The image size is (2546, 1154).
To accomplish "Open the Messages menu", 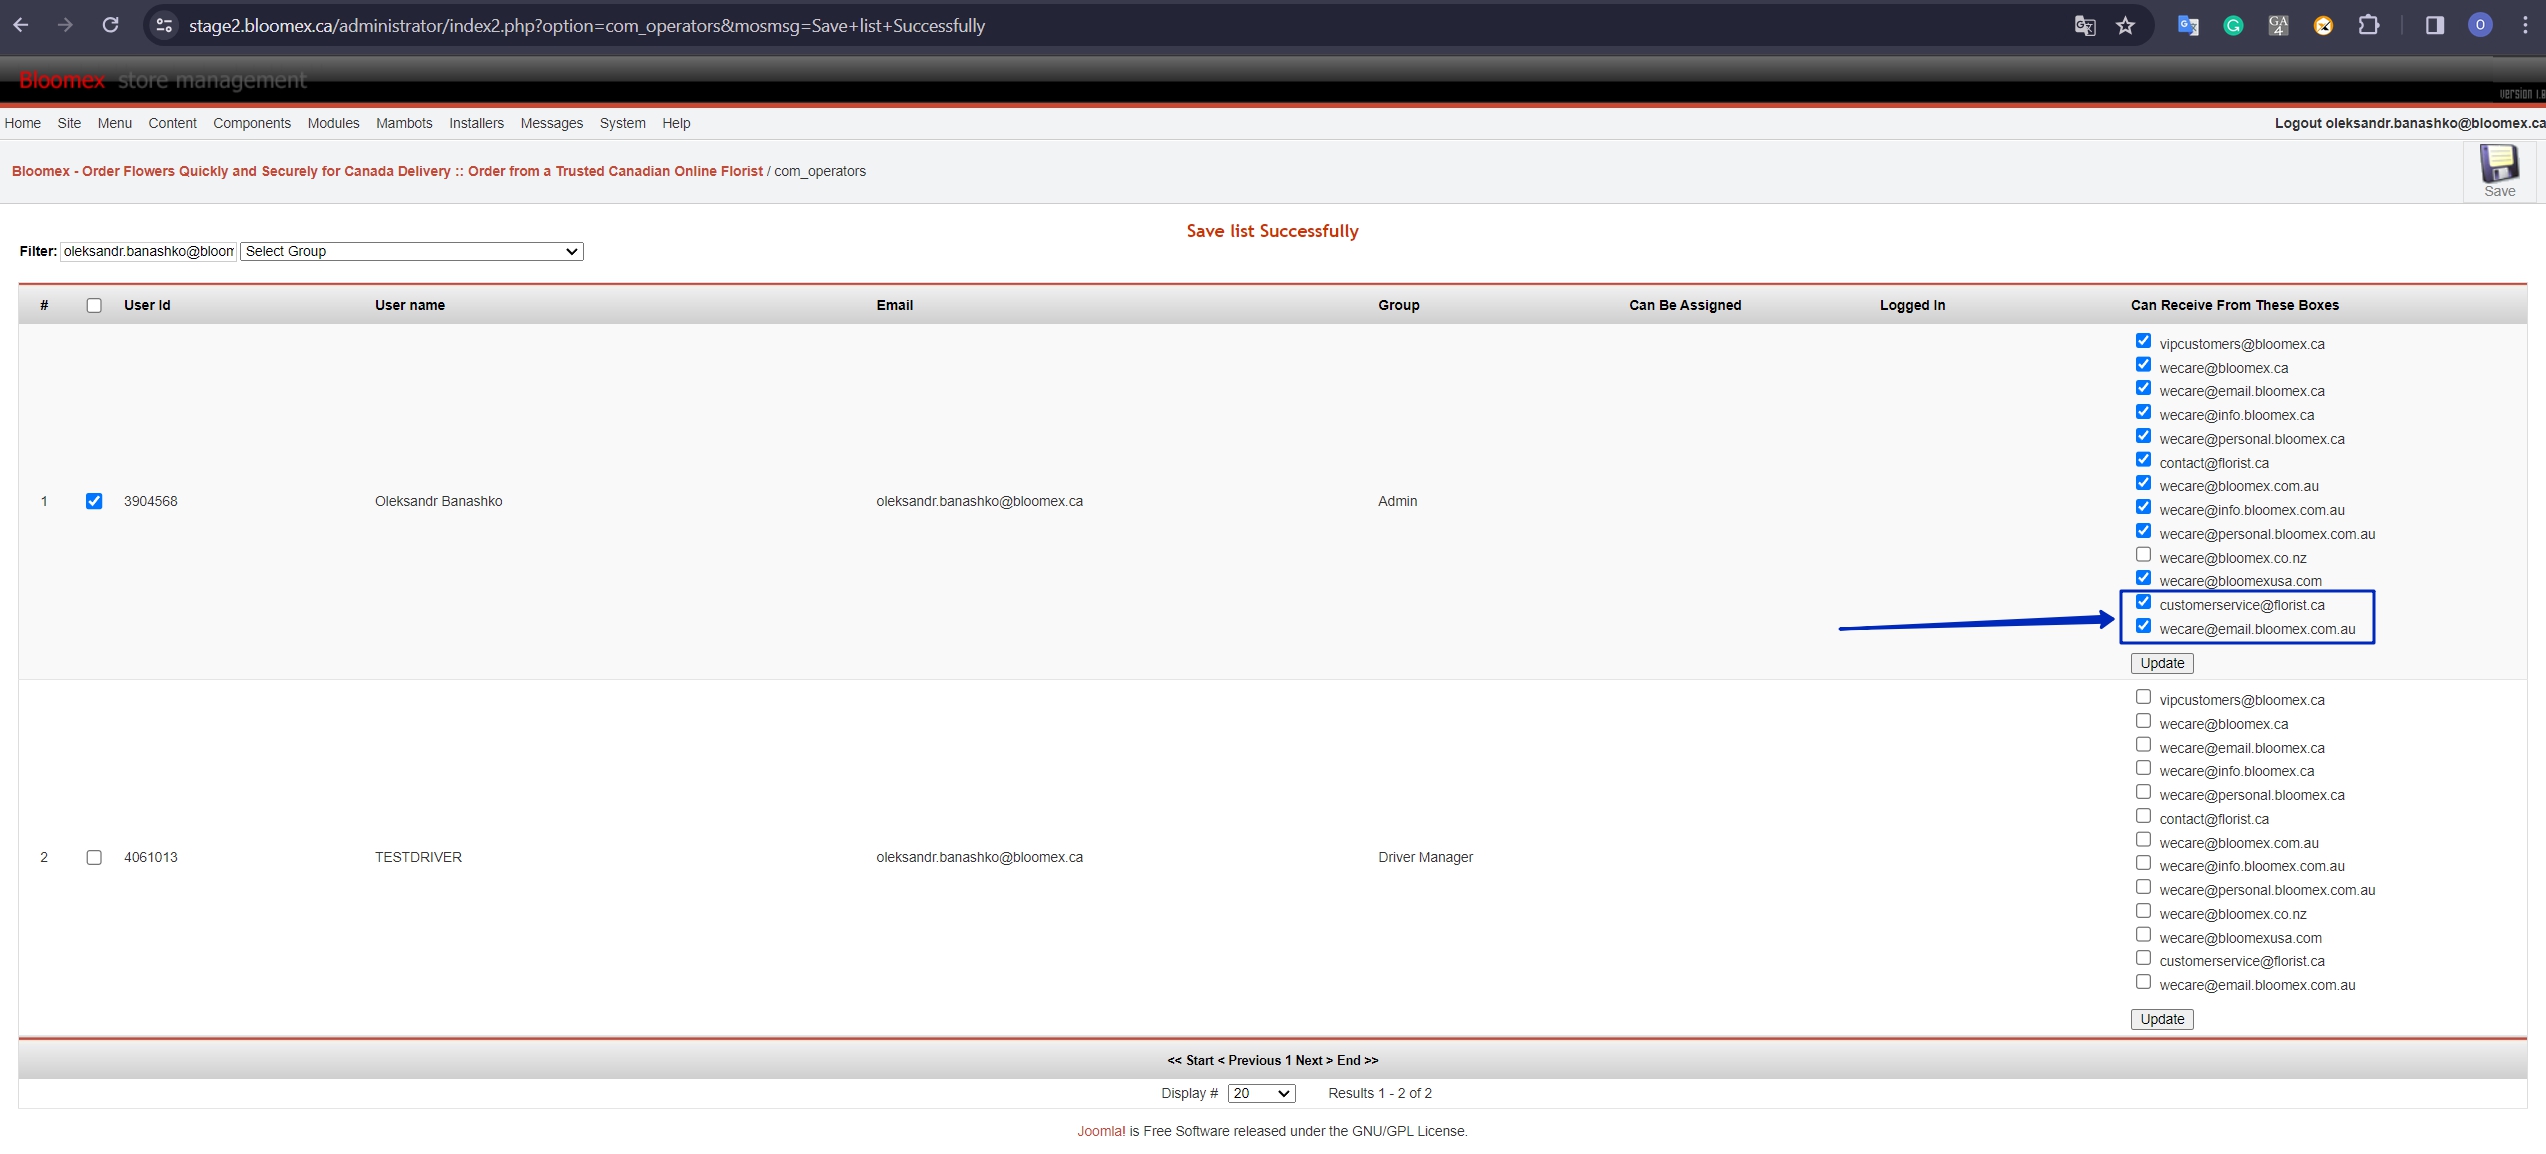I will point(551,123).
